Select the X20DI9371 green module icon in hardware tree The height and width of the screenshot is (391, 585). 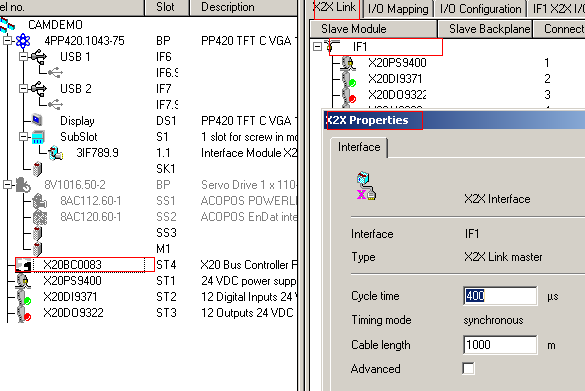[x=24, y=297]
